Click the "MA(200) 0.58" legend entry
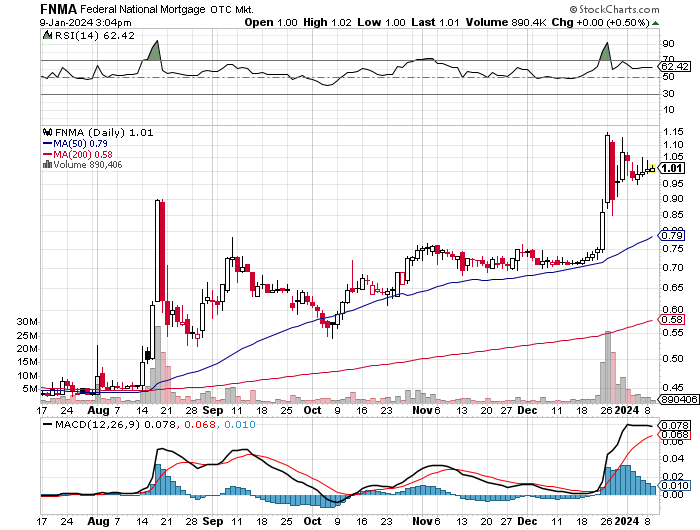Screen dimensions: 700x530 (x=83, y=154)
